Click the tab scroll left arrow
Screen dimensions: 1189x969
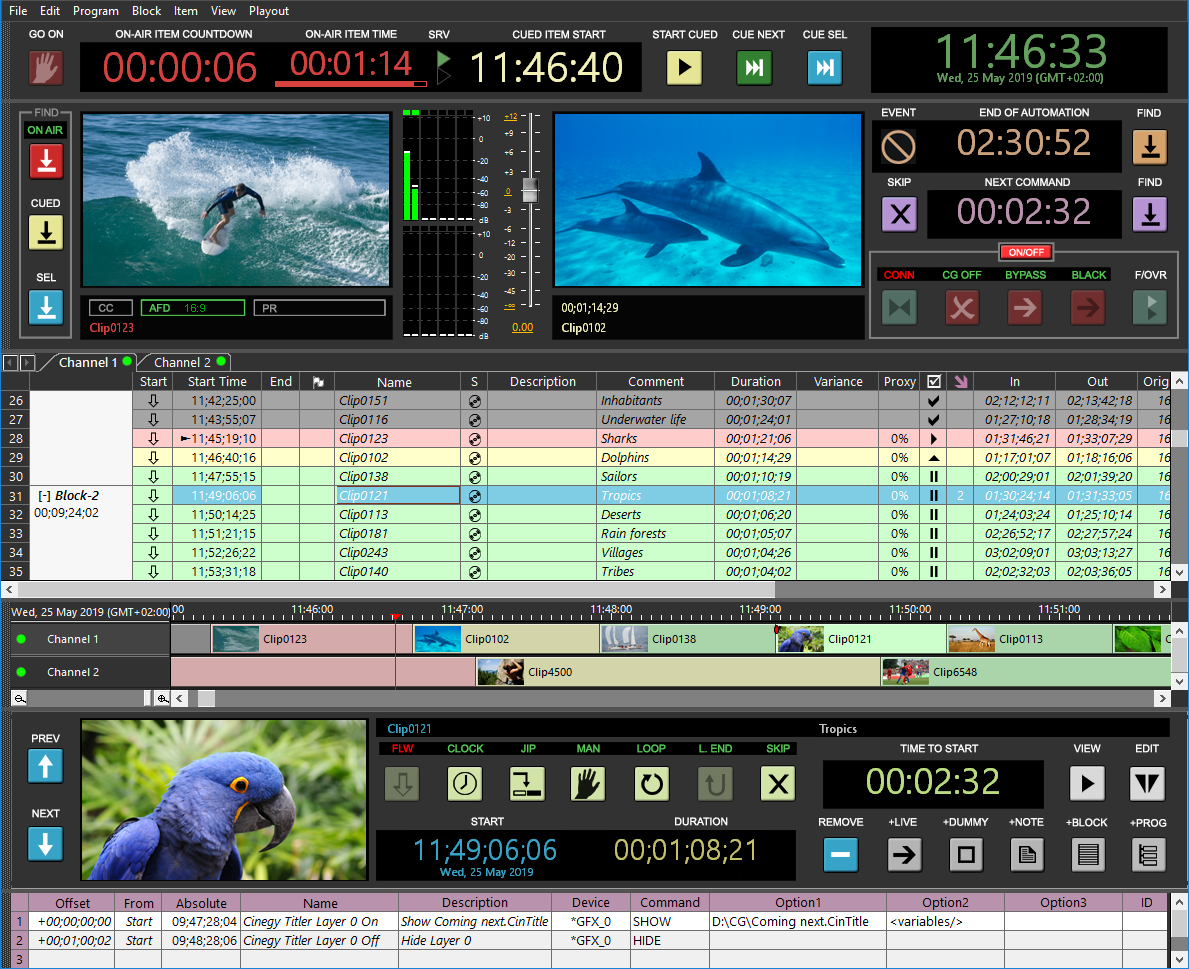tap(10, 362)
